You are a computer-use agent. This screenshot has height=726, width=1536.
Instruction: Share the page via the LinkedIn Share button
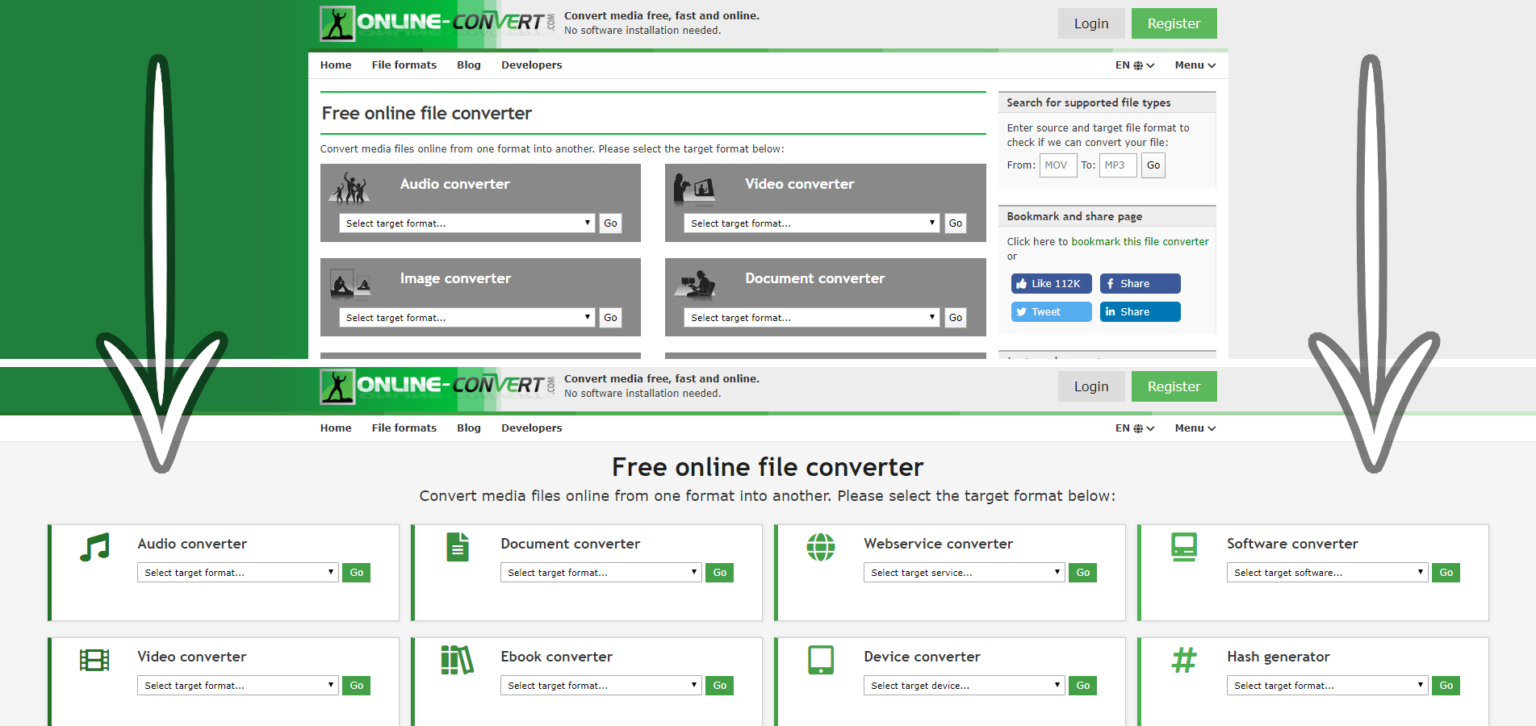click(x=1140, y=312)
